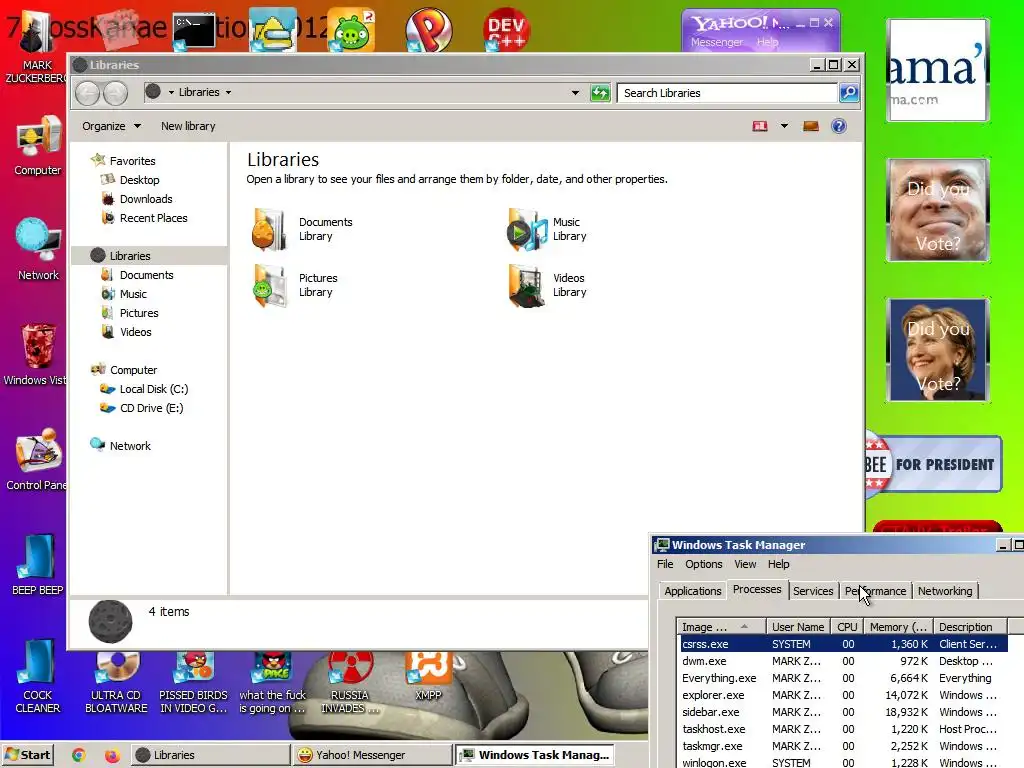Open the dropdown arrow after Libraries breadcrumb

(x=228, y=93)
